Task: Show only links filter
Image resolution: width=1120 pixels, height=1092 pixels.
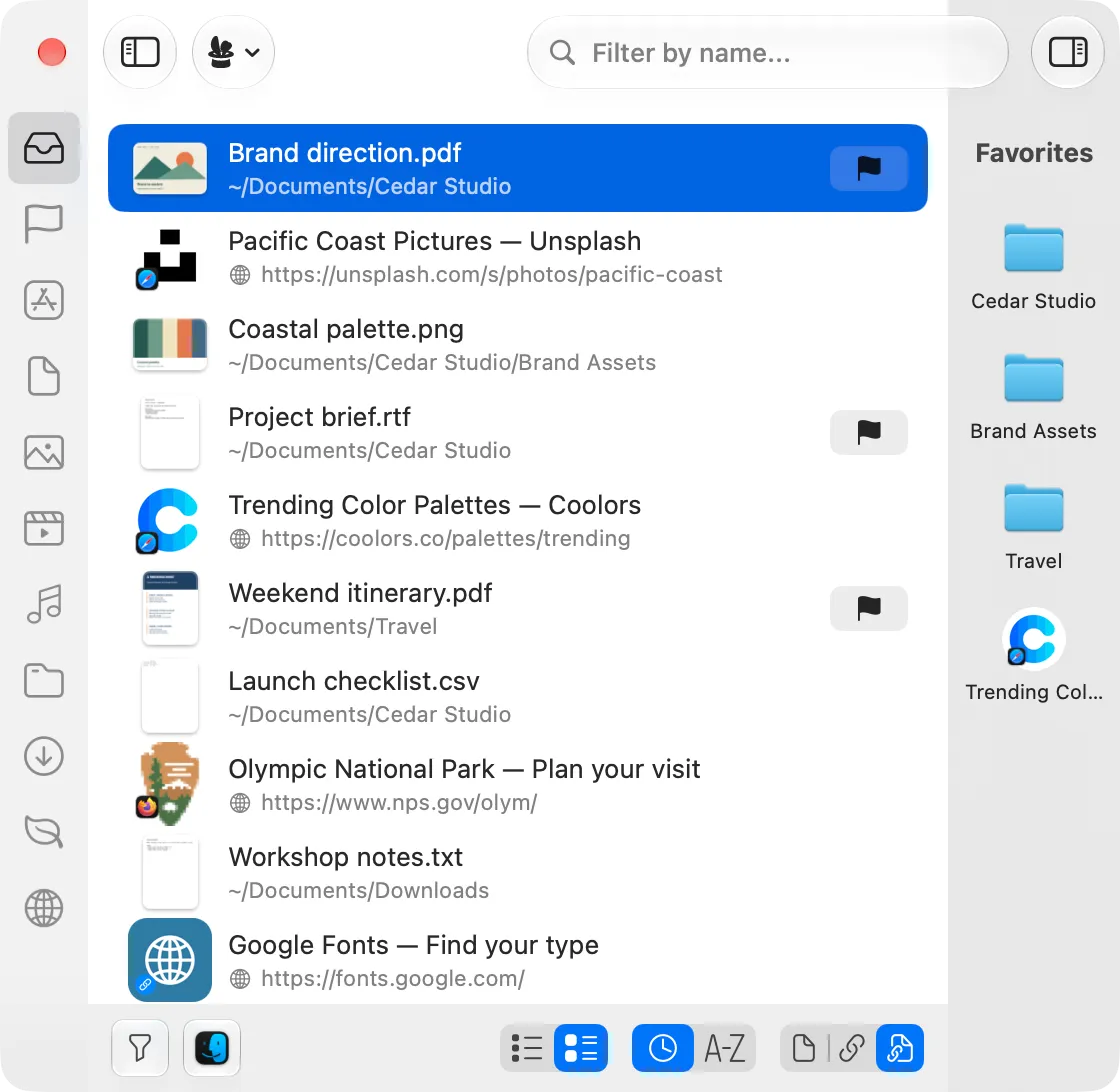Action: pyautogui.click(x=851, y=1048)
